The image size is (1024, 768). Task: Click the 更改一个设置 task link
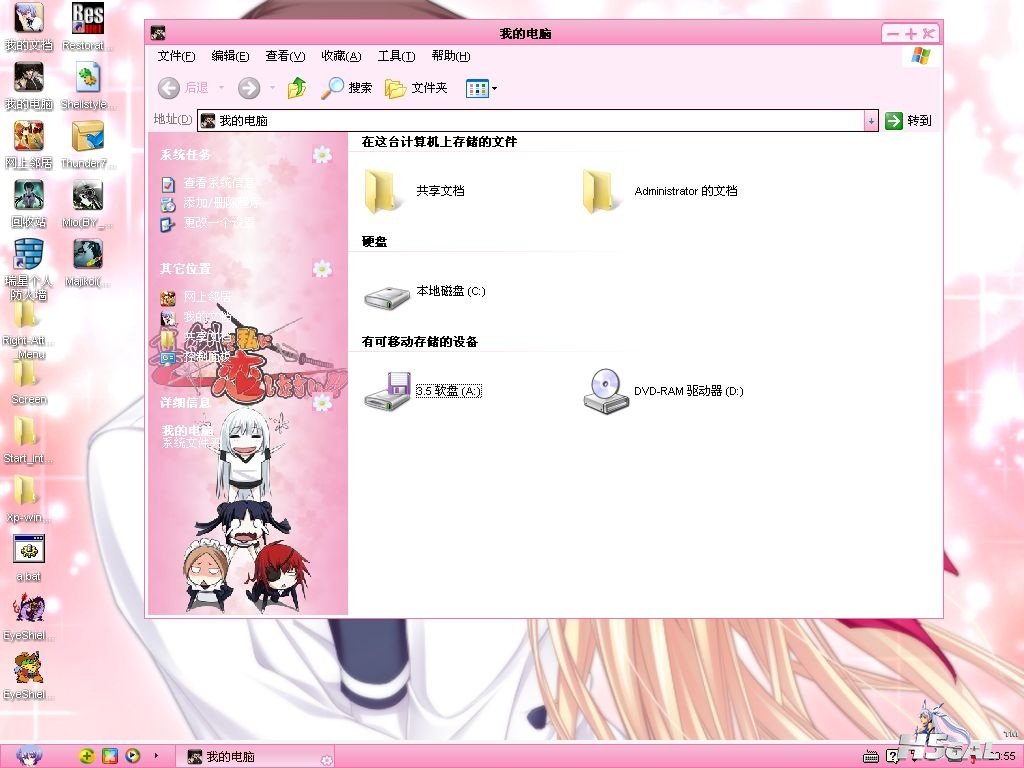(x=208, y=223)
